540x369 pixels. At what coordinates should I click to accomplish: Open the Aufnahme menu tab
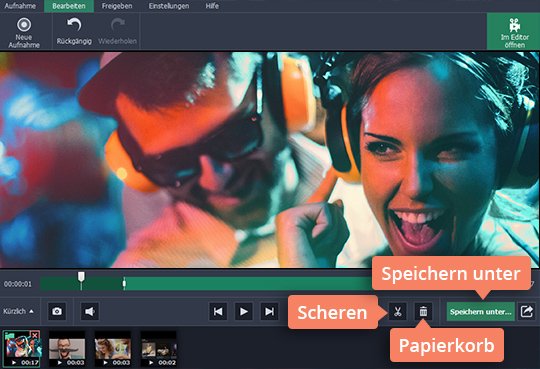[x=20, y=6]
